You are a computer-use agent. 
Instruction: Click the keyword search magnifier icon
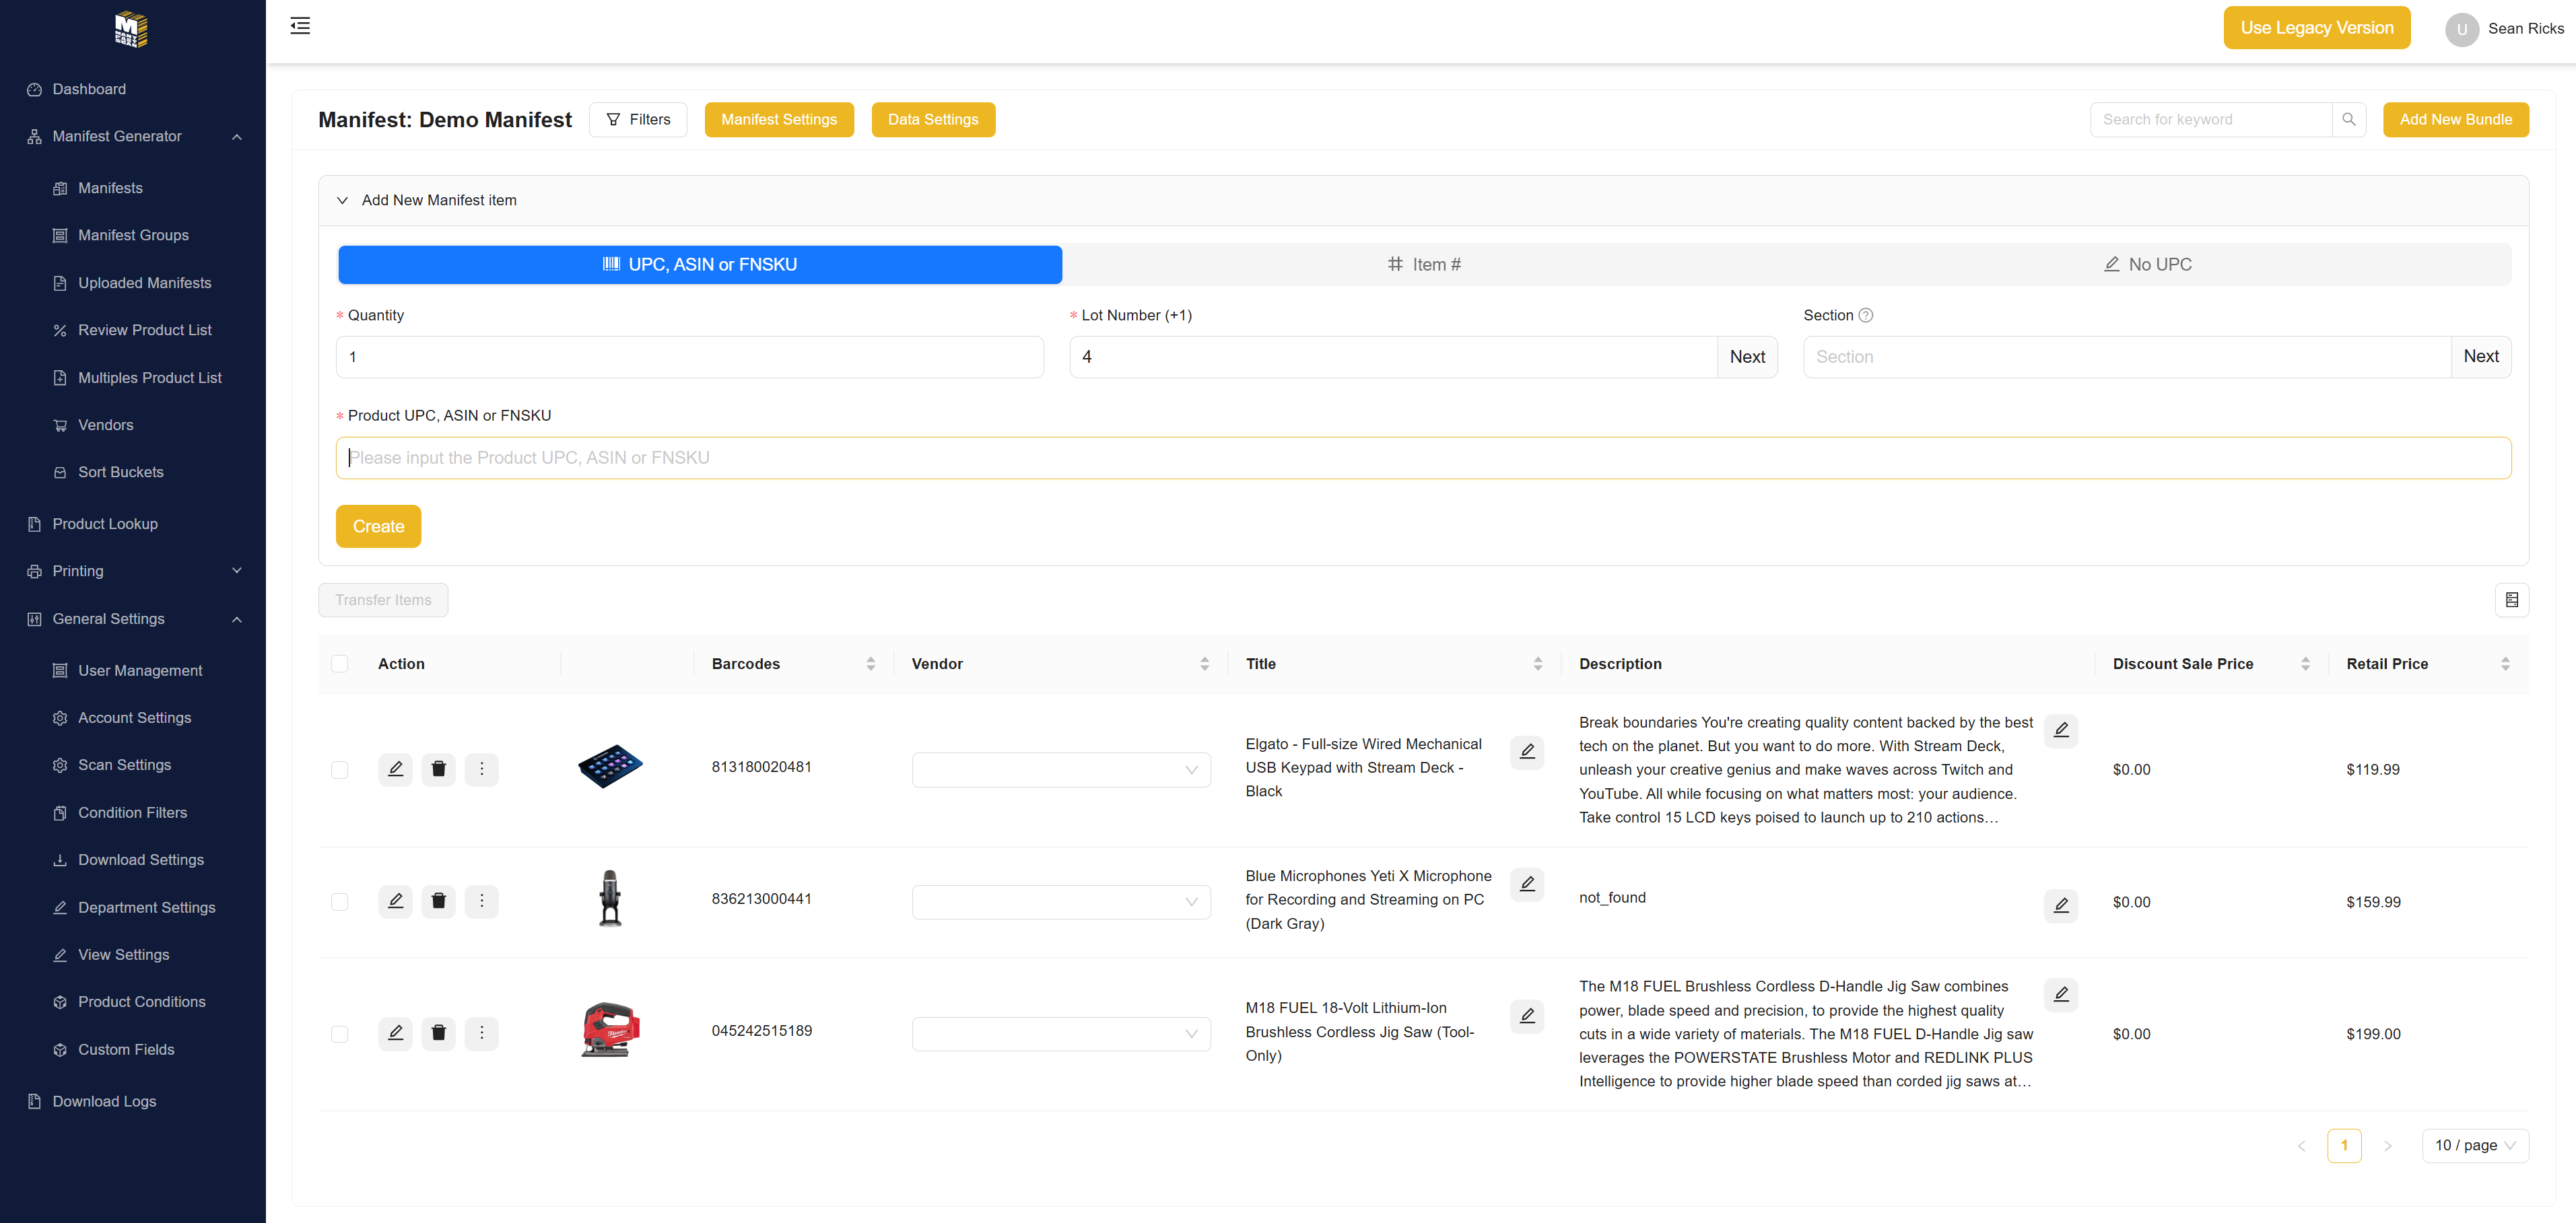click(x=2348, y=119)
